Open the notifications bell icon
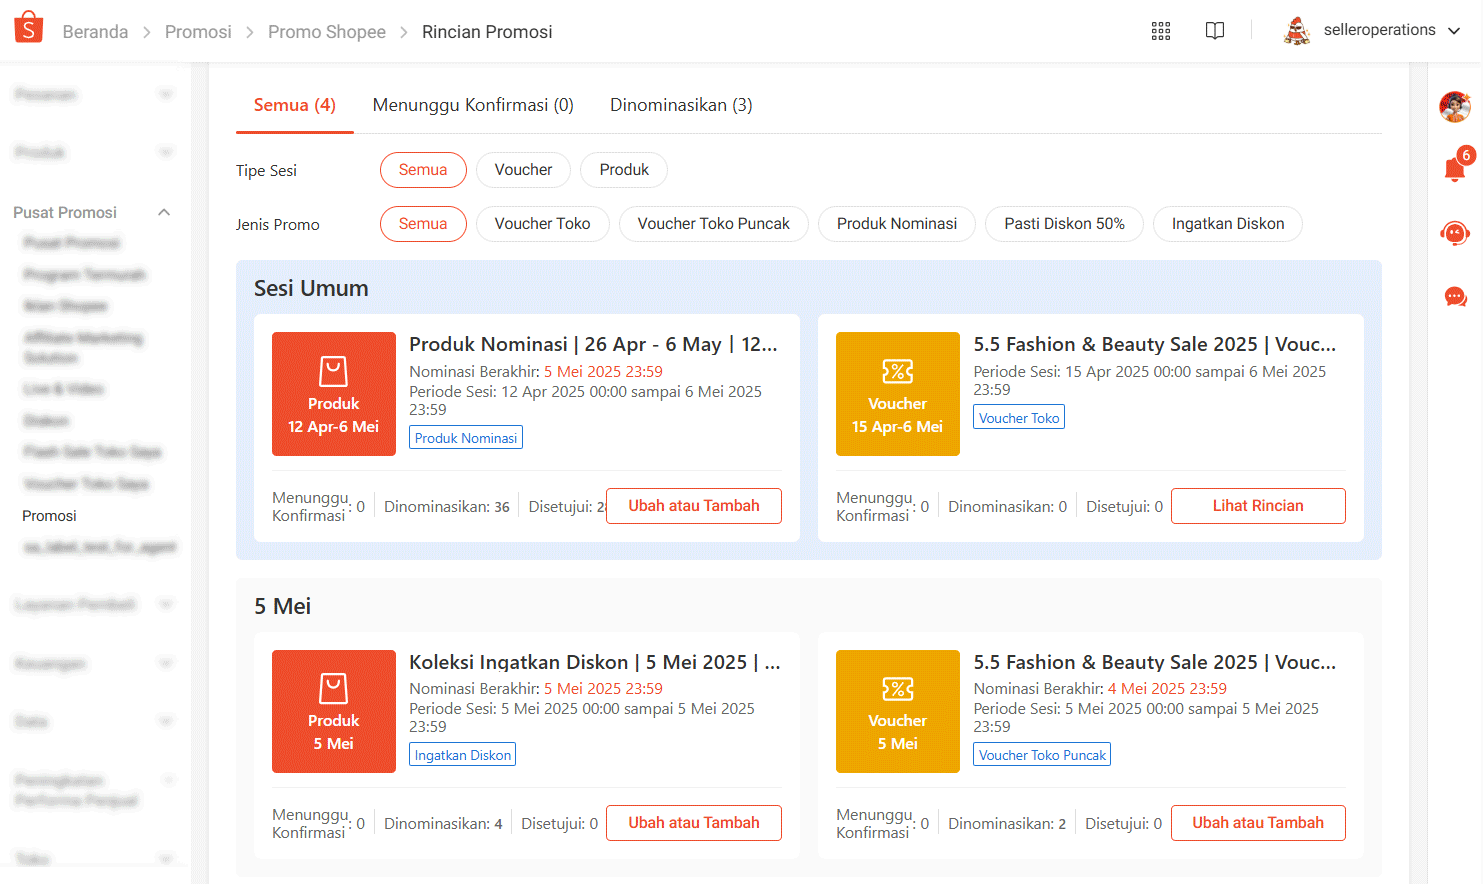This screenshot has height=884, width=1483. point(1455,168)
